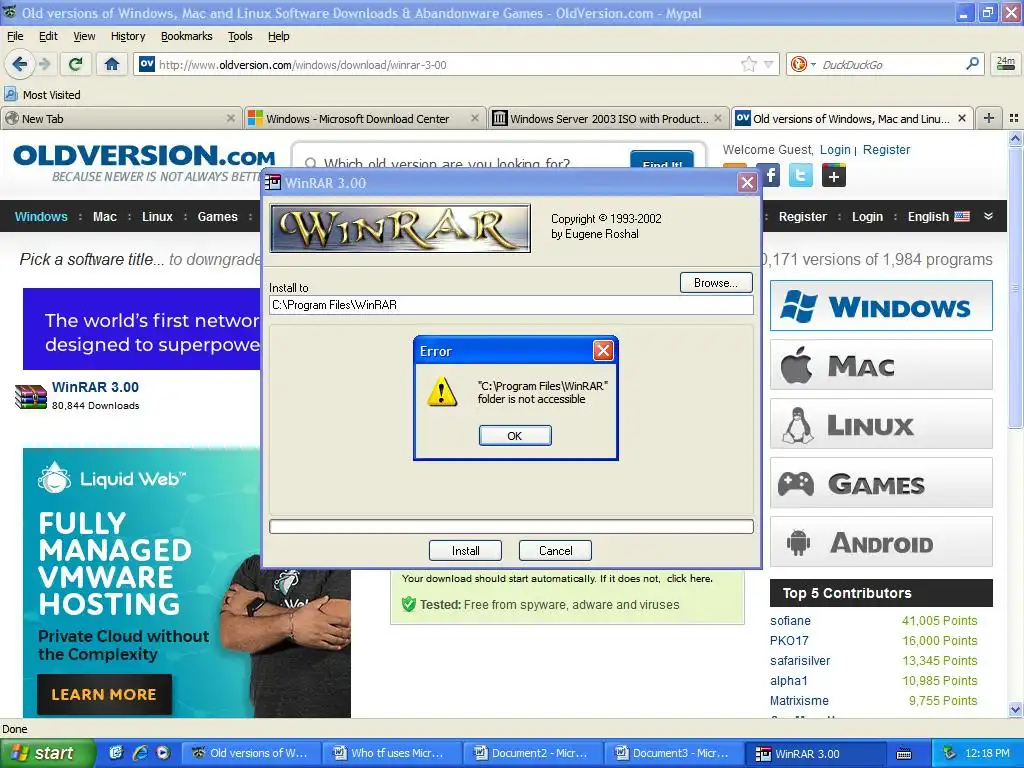Reload the page with the refresh icon
1024x768 pixels.
coord(76,64)
